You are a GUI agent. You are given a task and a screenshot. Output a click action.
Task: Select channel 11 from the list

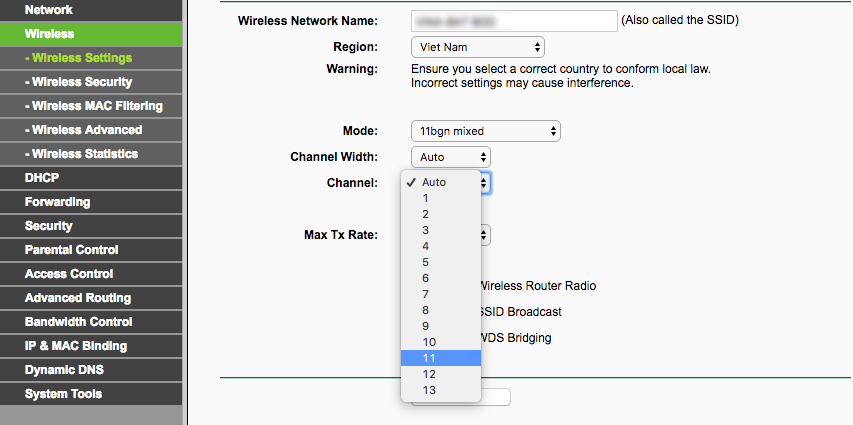coord(440,358)
